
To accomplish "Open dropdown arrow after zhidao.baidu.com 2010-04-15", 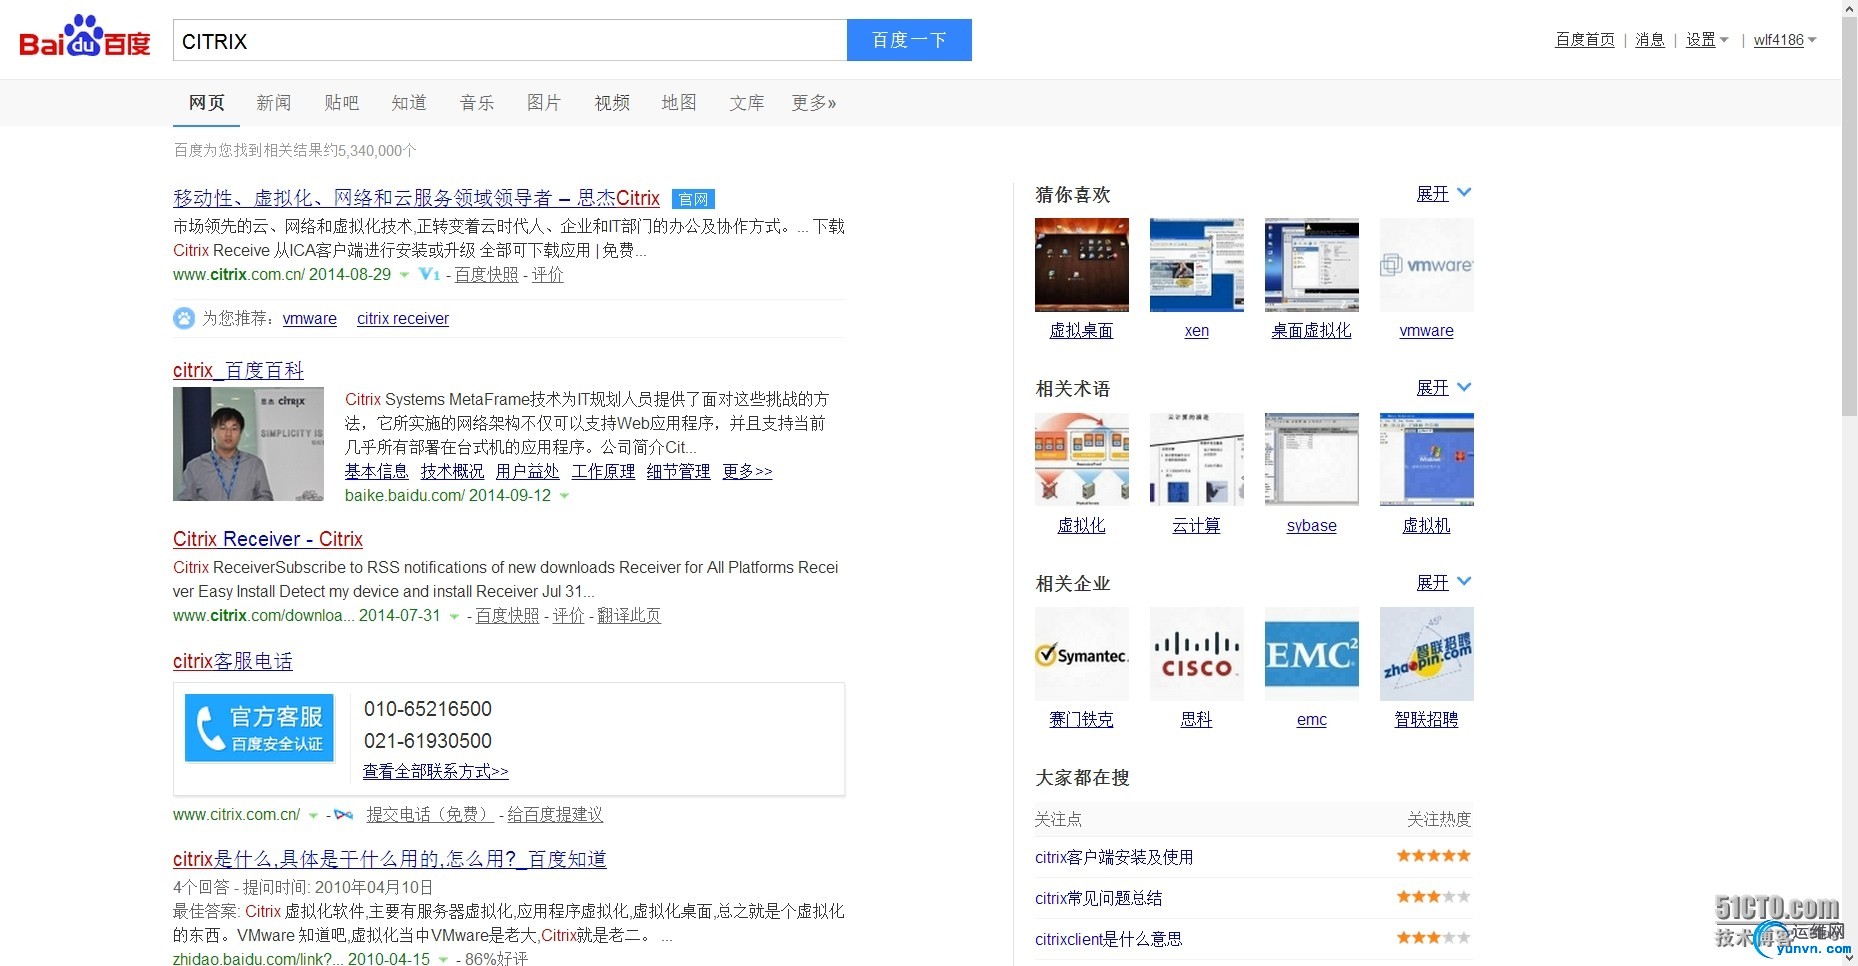I will click(443, 959).
